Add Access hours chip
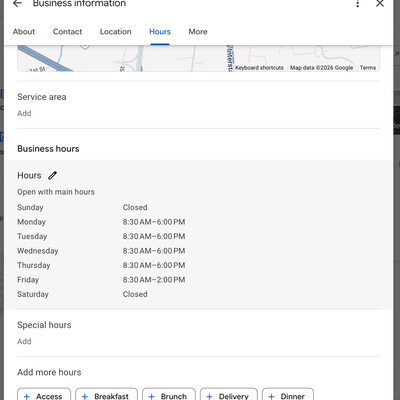 (44, 395)
